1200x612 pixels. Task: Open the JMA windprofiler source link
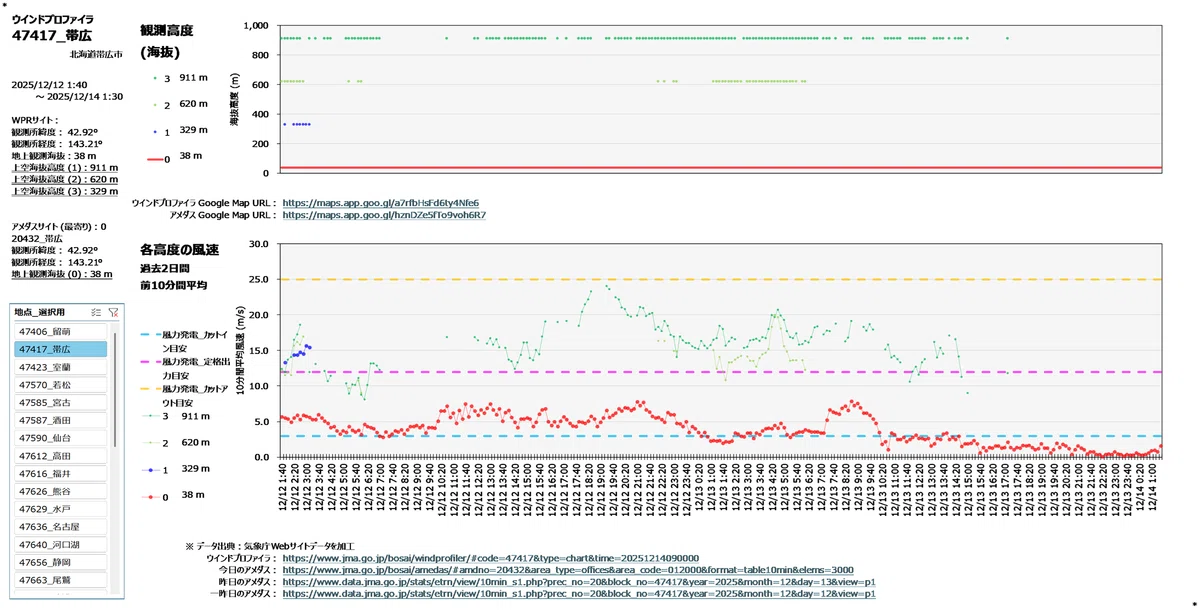coord(491,558)
